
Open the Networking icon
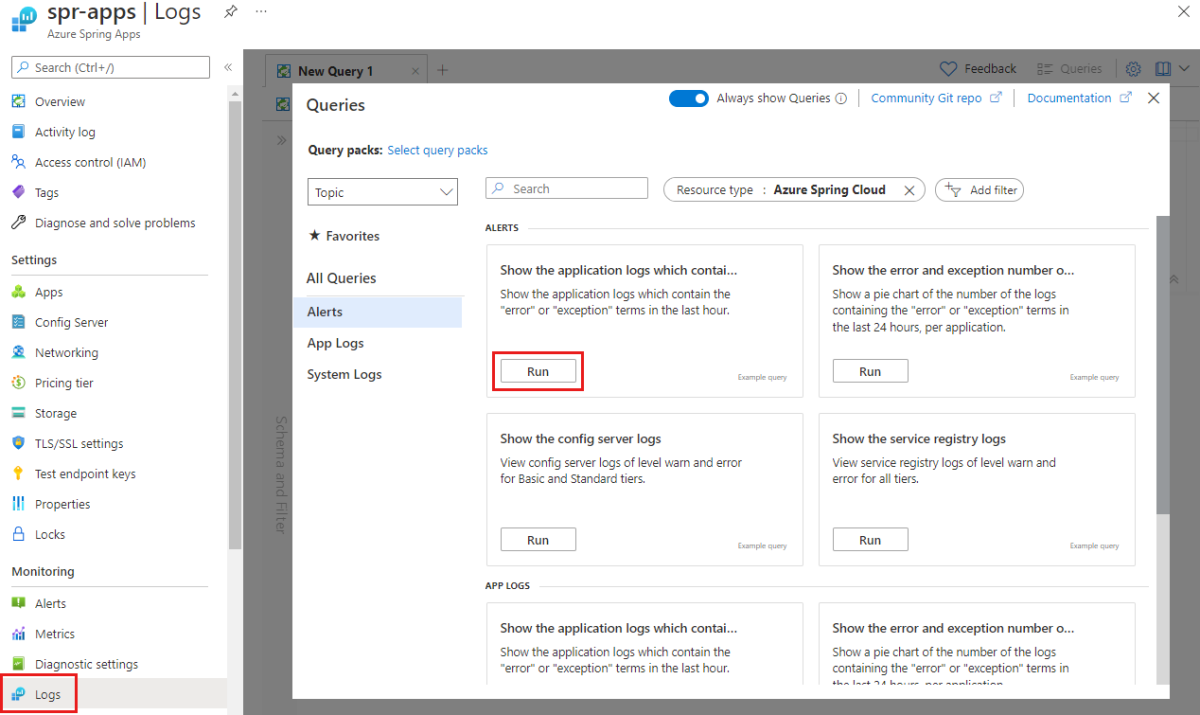click(18, 352)
